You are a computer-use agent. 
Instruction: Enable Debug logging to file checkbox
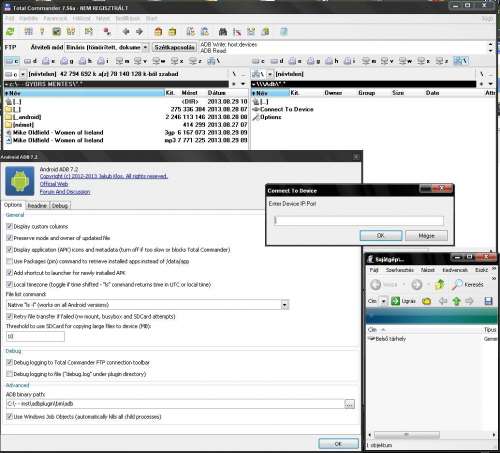pyautogui.click(x=9, y=374)
